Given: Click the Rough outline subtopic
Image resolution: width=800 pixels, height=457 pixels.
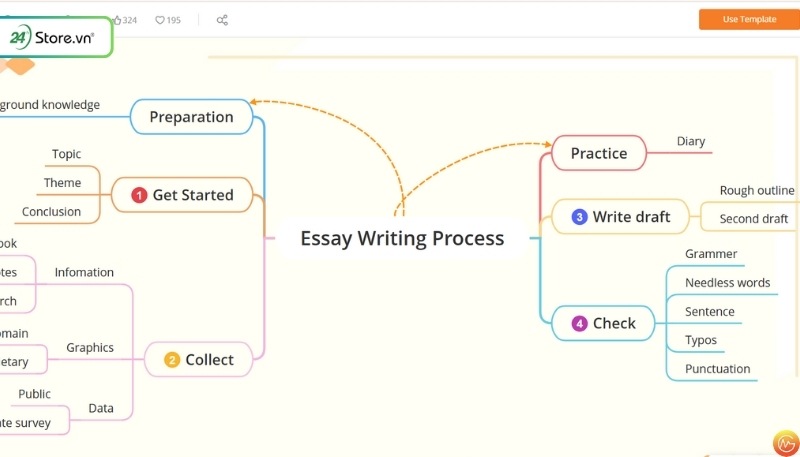Looking at the screenshot, I should pyautogui.click(x=757, y=190).
